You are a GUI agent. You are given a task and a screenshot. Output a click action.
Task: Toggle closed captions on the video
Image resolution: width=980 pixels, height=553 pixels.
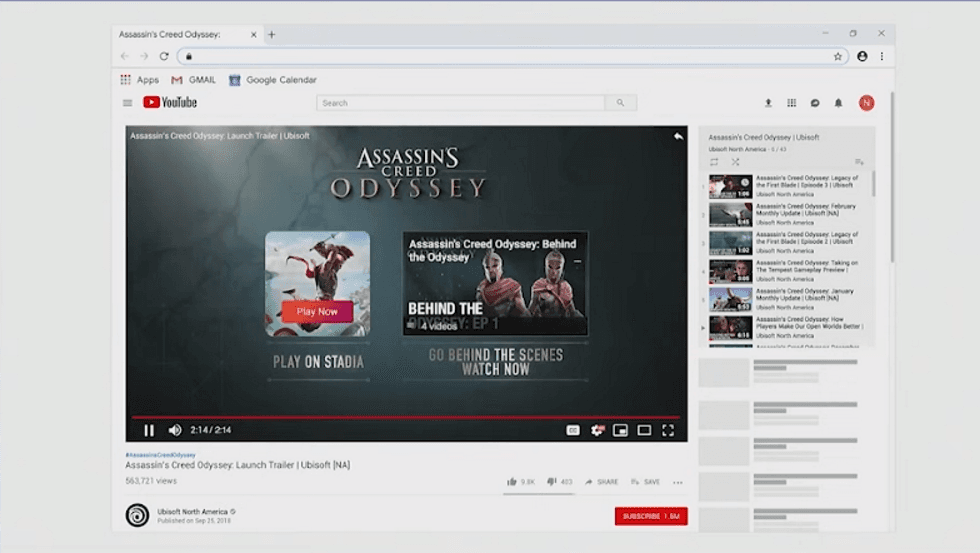573,430
